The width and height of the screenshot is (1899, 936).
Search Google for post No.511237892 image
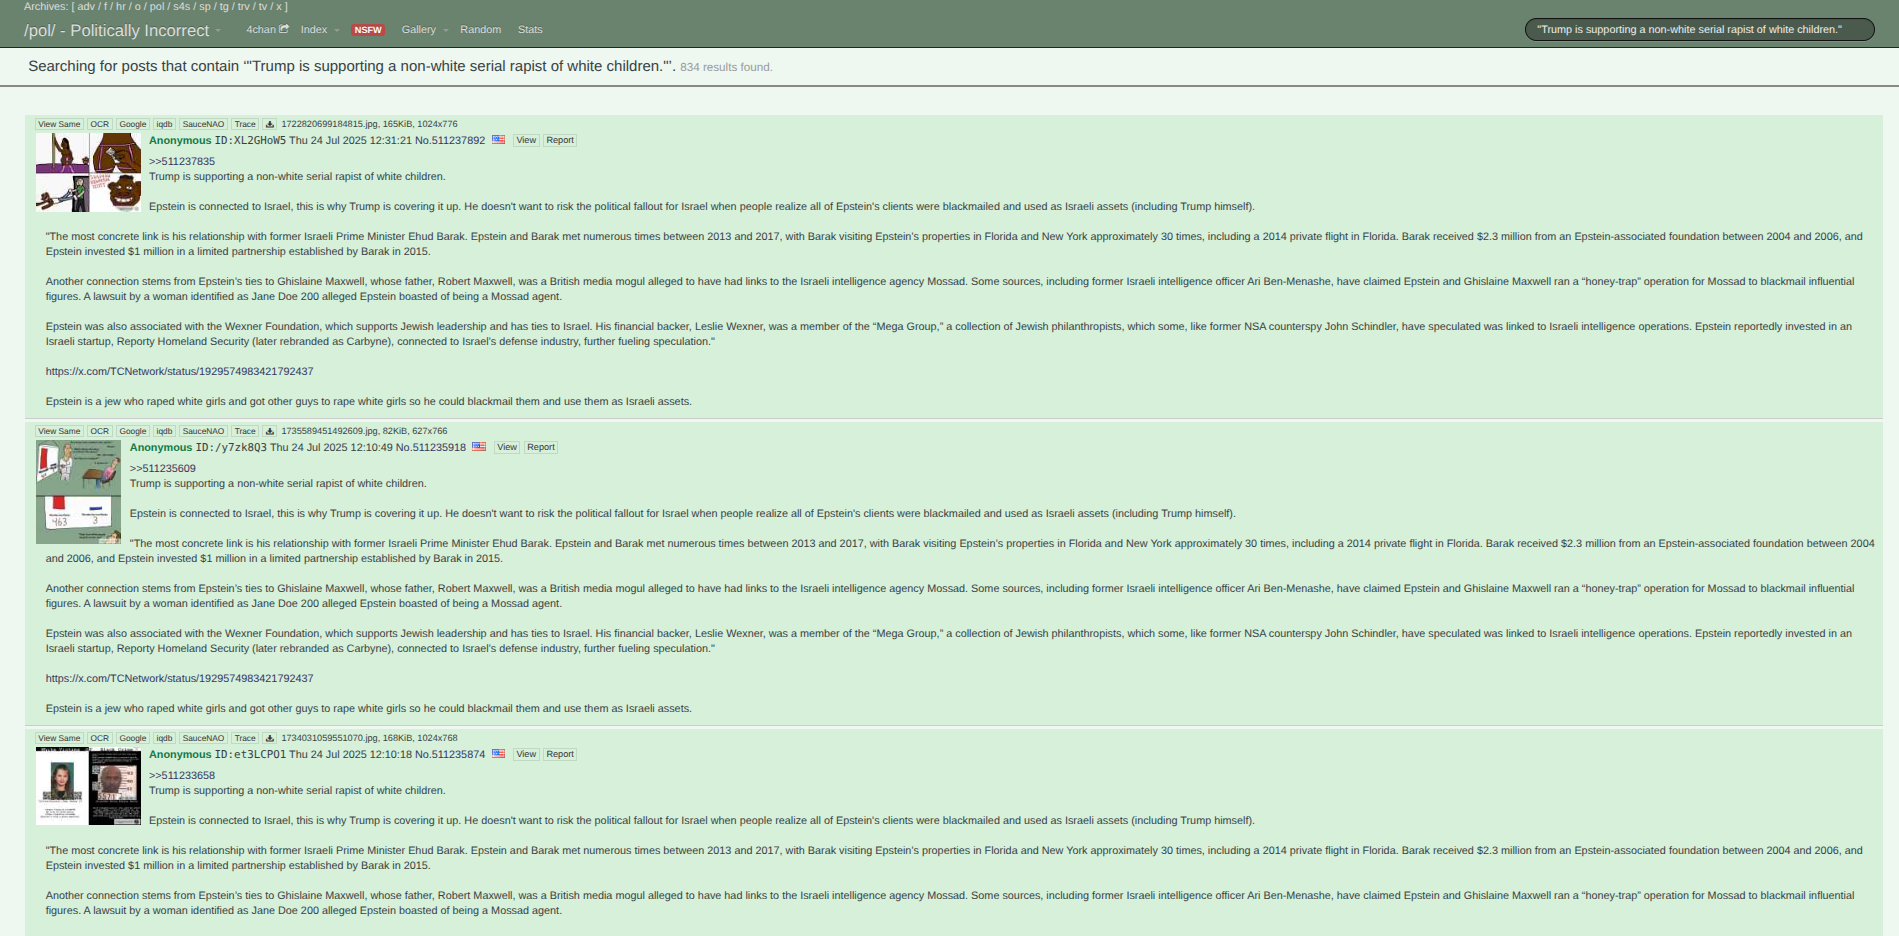click(x=133, y=125)
